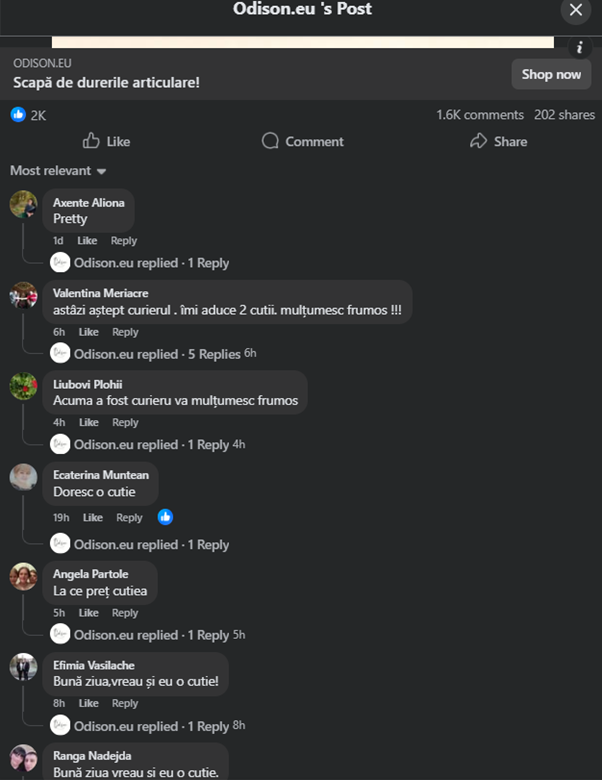Viewport: 602px width, 780px height.
Task: Click the like reaction on Ecaterina Muntean's comment
Action: 165,517
